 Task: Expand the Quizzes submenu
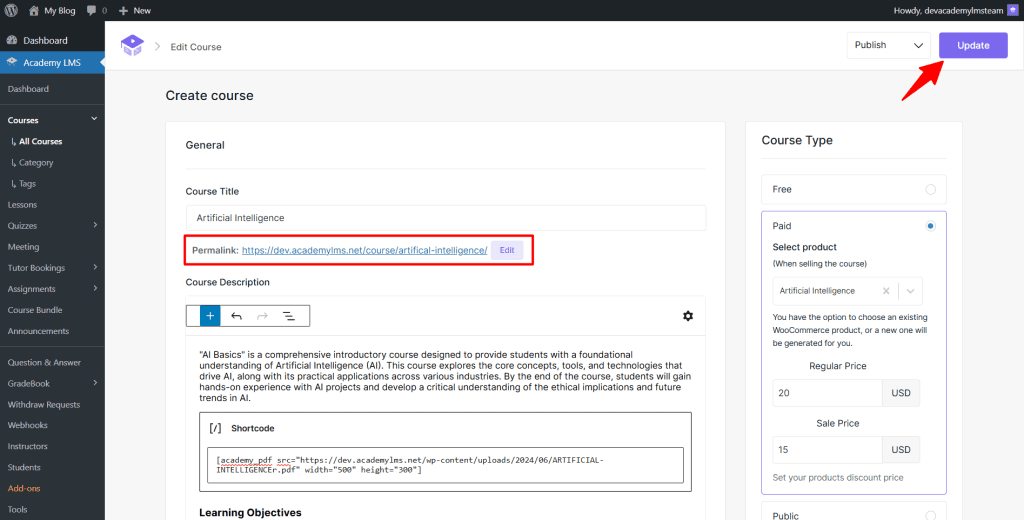point(95,226)
